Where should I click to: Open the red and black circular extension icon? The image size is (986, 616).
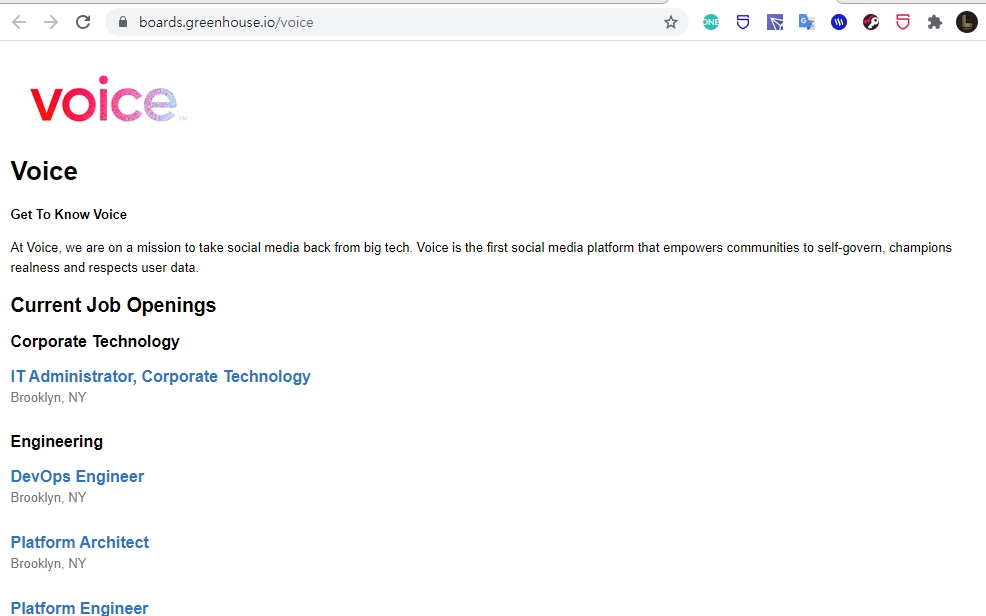click(x=871, y=23)
